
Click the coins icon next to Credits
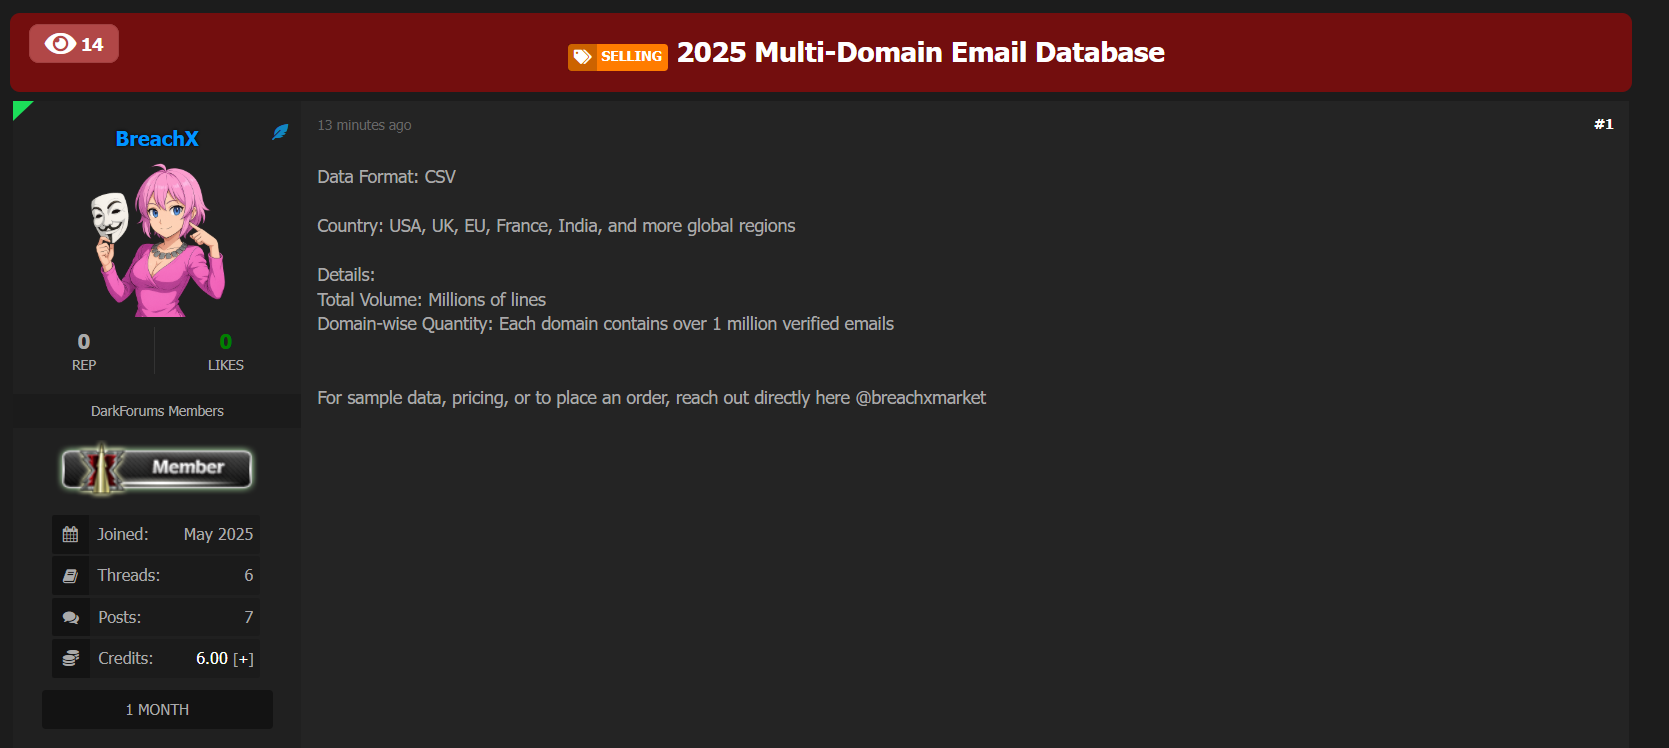70,659
